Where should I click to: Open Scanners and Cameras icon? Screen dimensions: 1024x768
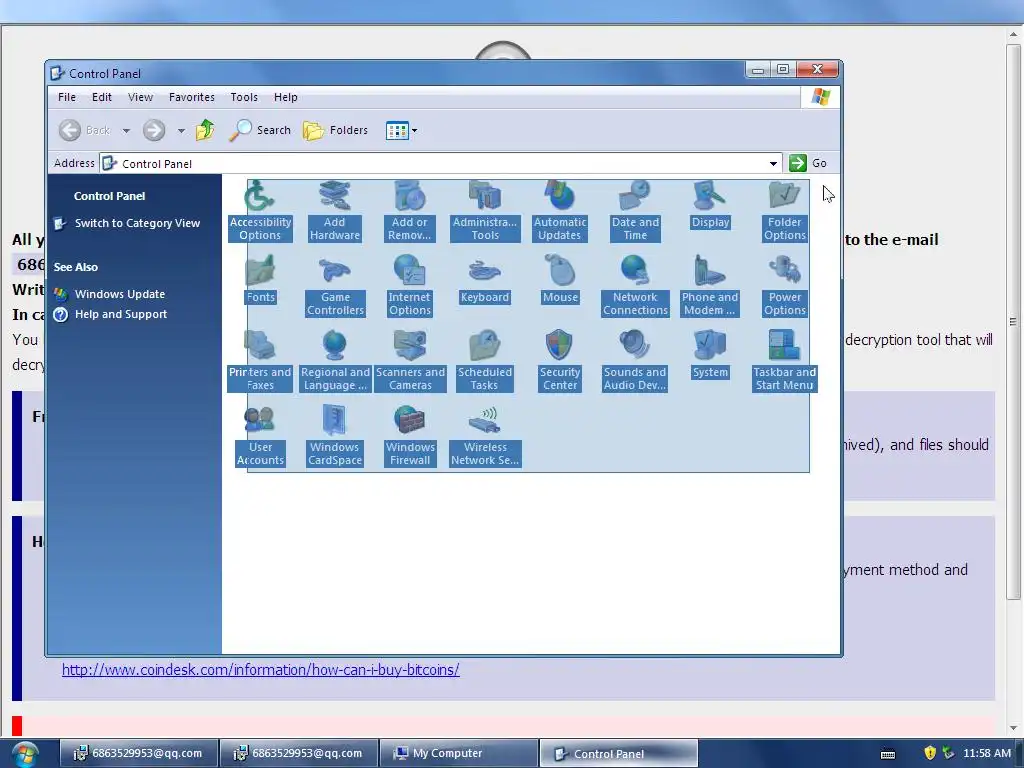[410, 360]
